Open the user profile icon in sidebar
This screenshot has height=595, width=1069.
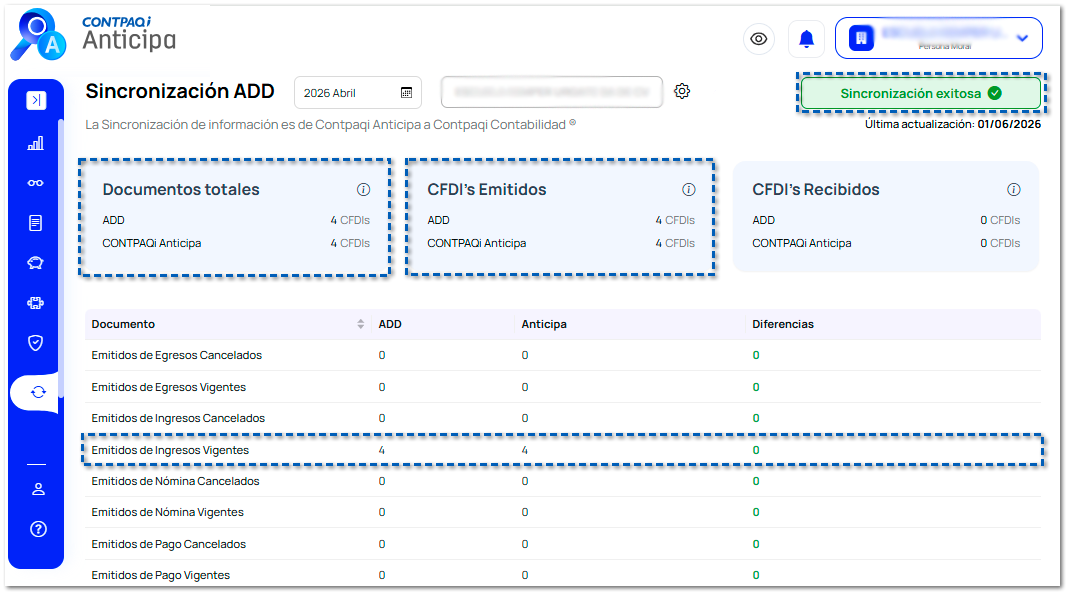click(38, 489)
